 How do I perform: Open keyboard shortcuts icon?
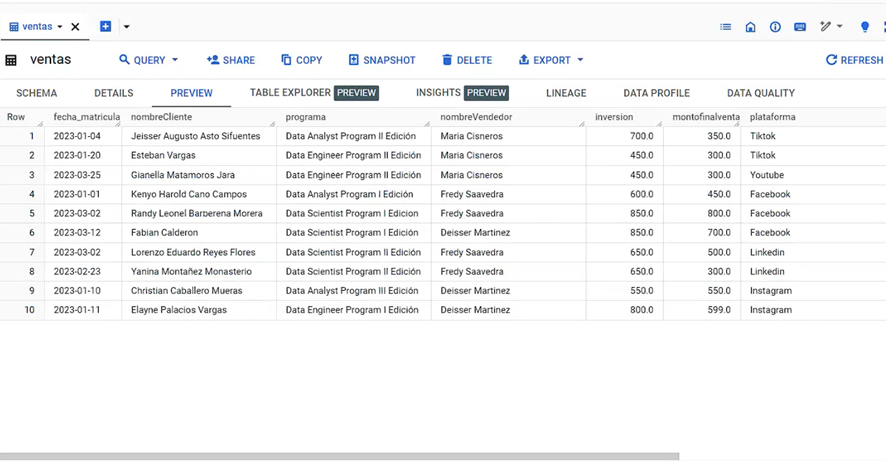(800, 27)
